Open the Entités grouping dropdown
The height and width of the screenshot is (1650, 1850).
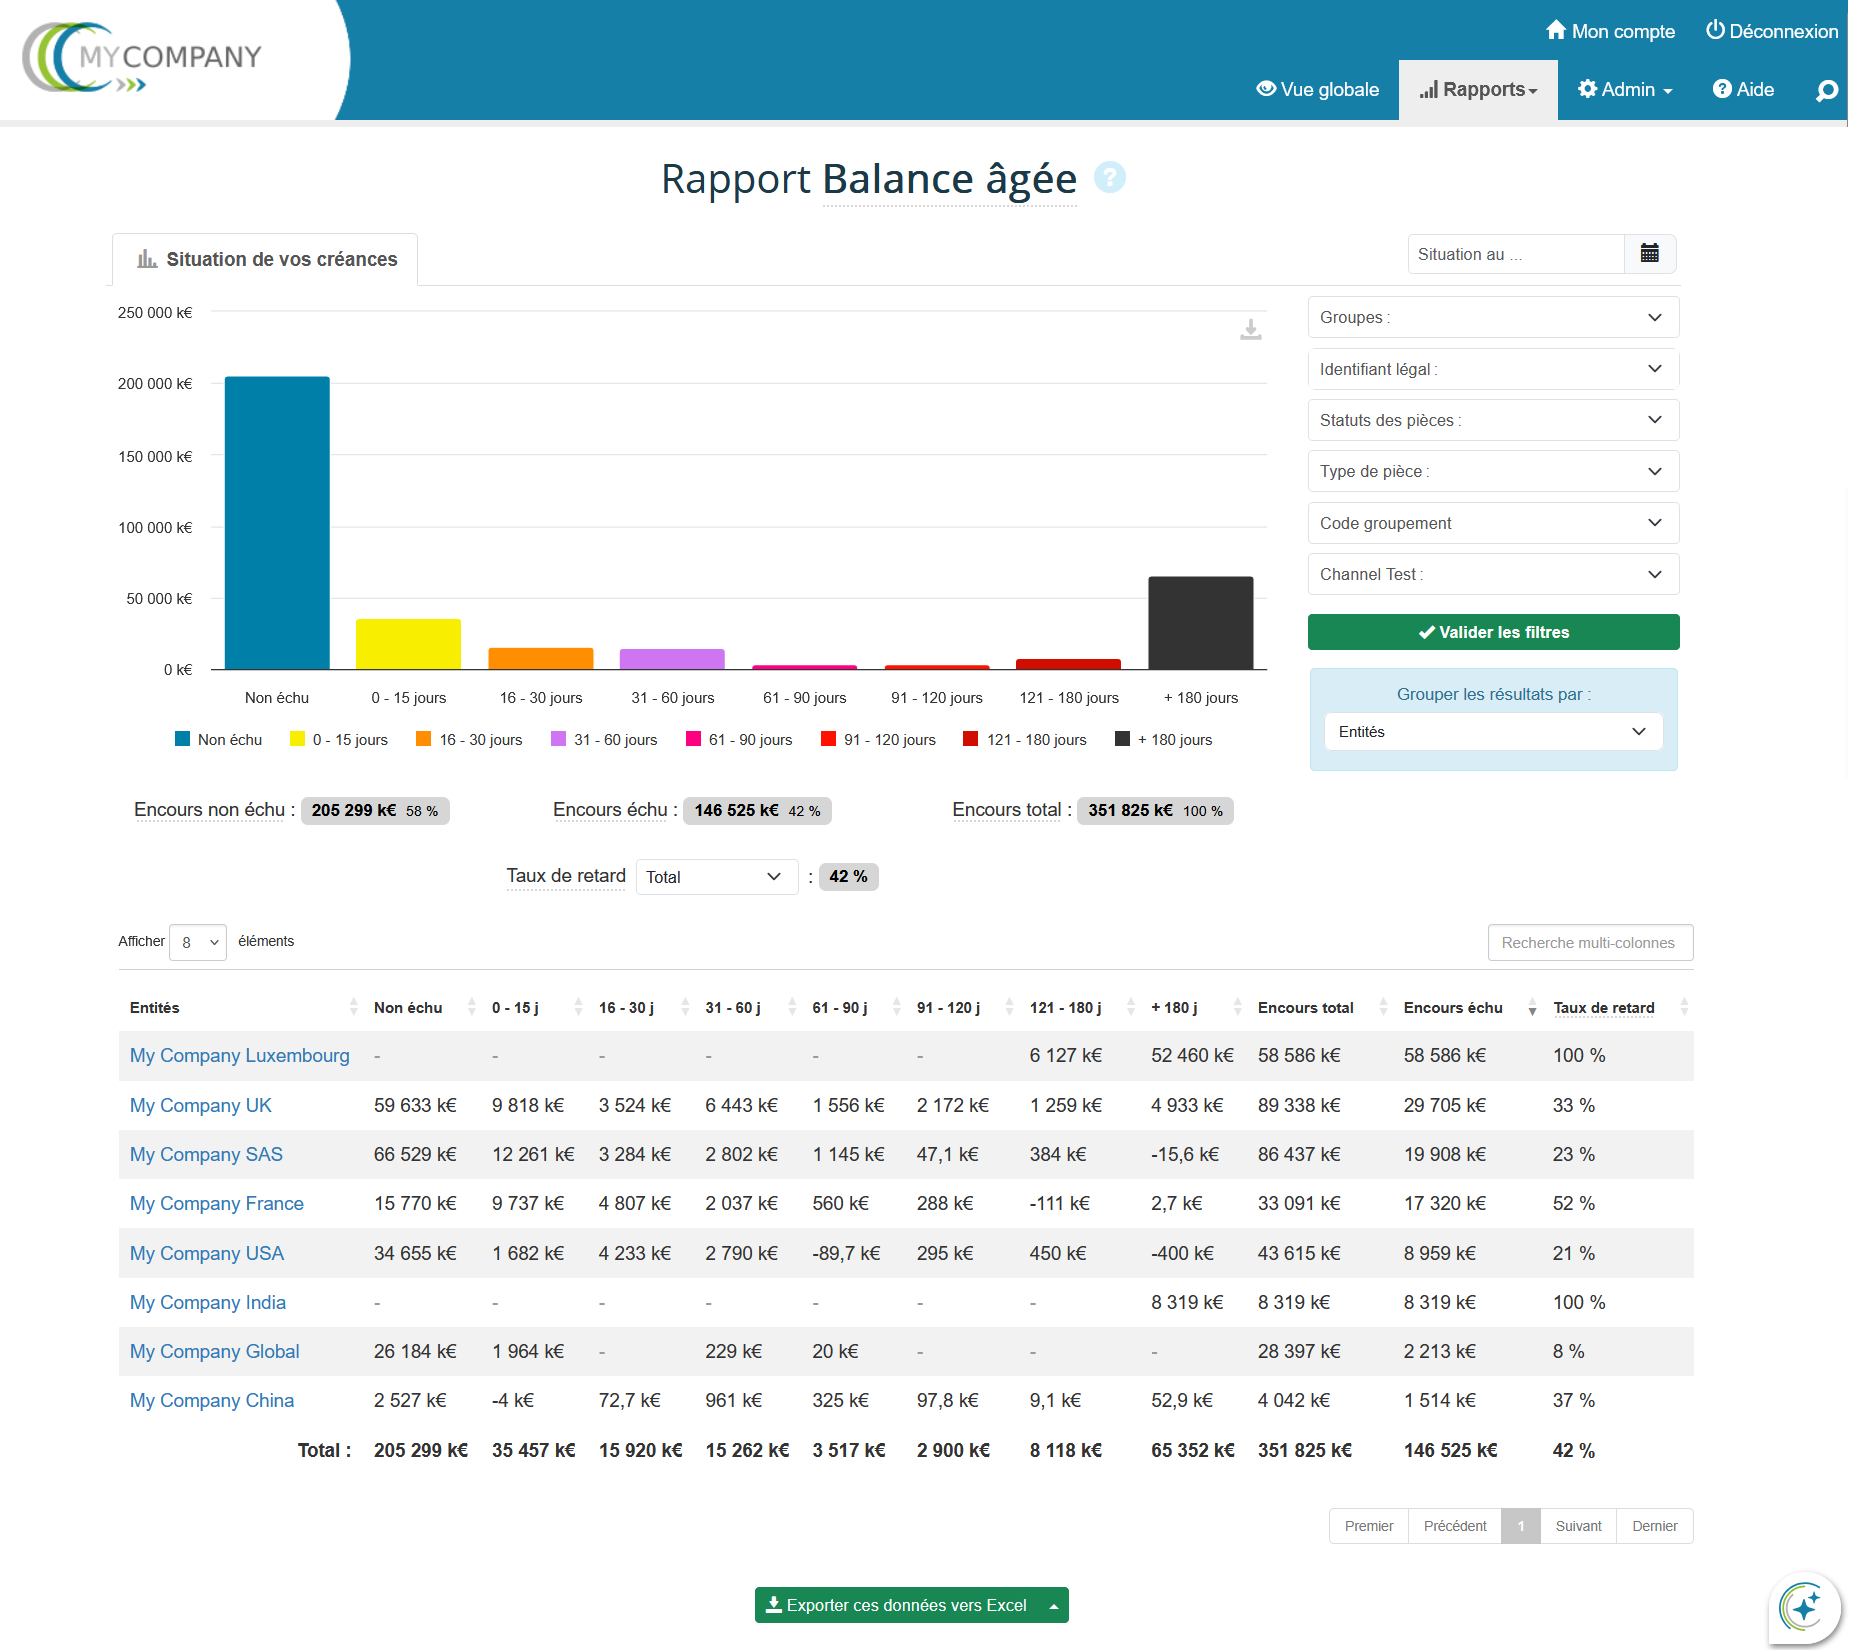(1492, 732)
